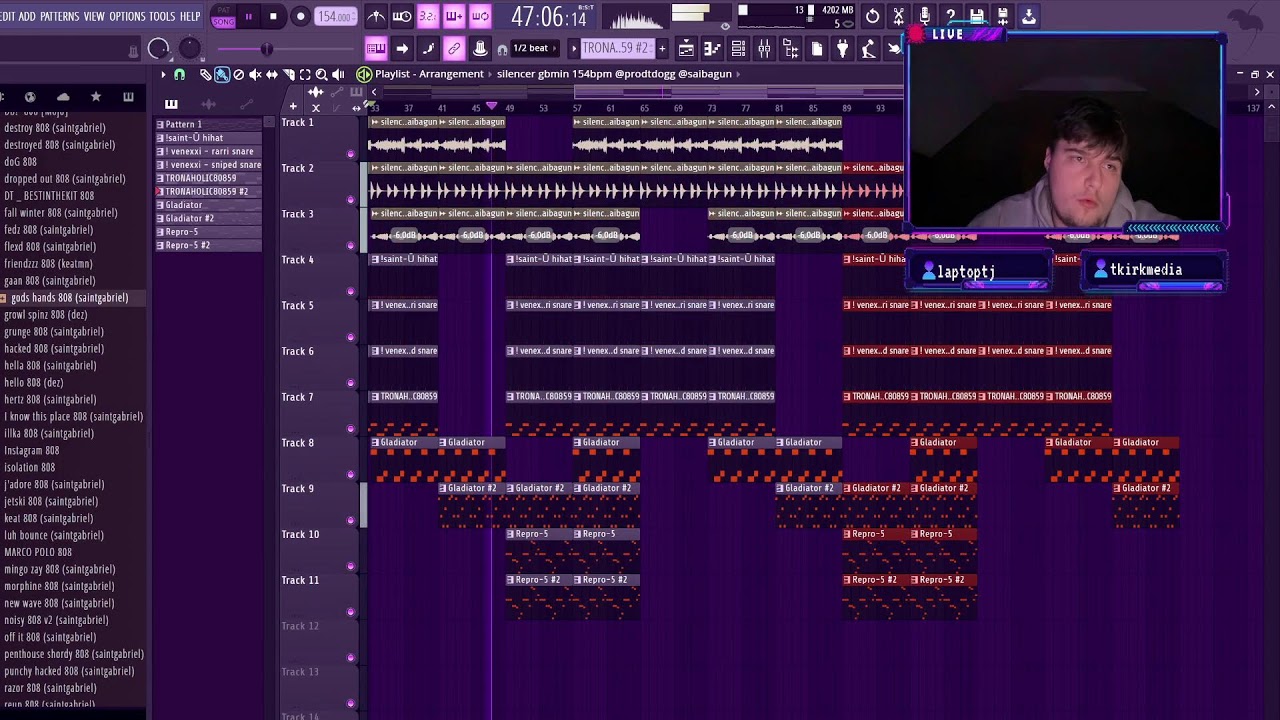Select Pattern 1 in the picker
1280x720 pixels.
point(208,124)
